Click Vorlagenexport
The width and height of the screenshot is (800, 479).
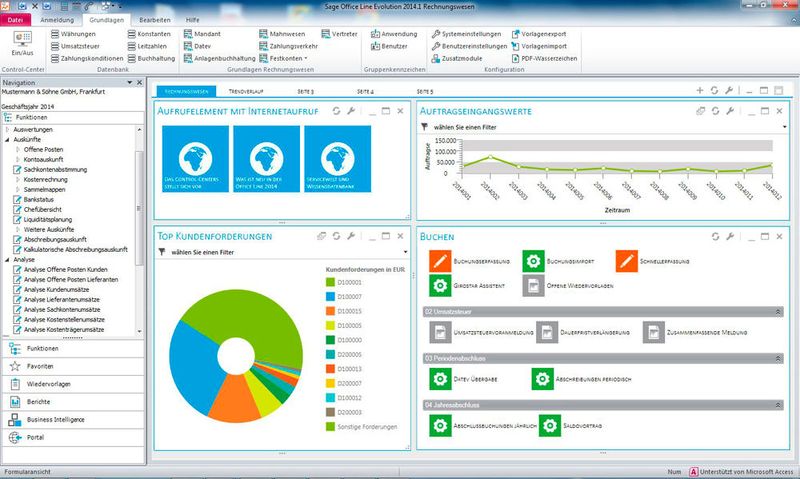pyautogui.click(x=538, y=34)
